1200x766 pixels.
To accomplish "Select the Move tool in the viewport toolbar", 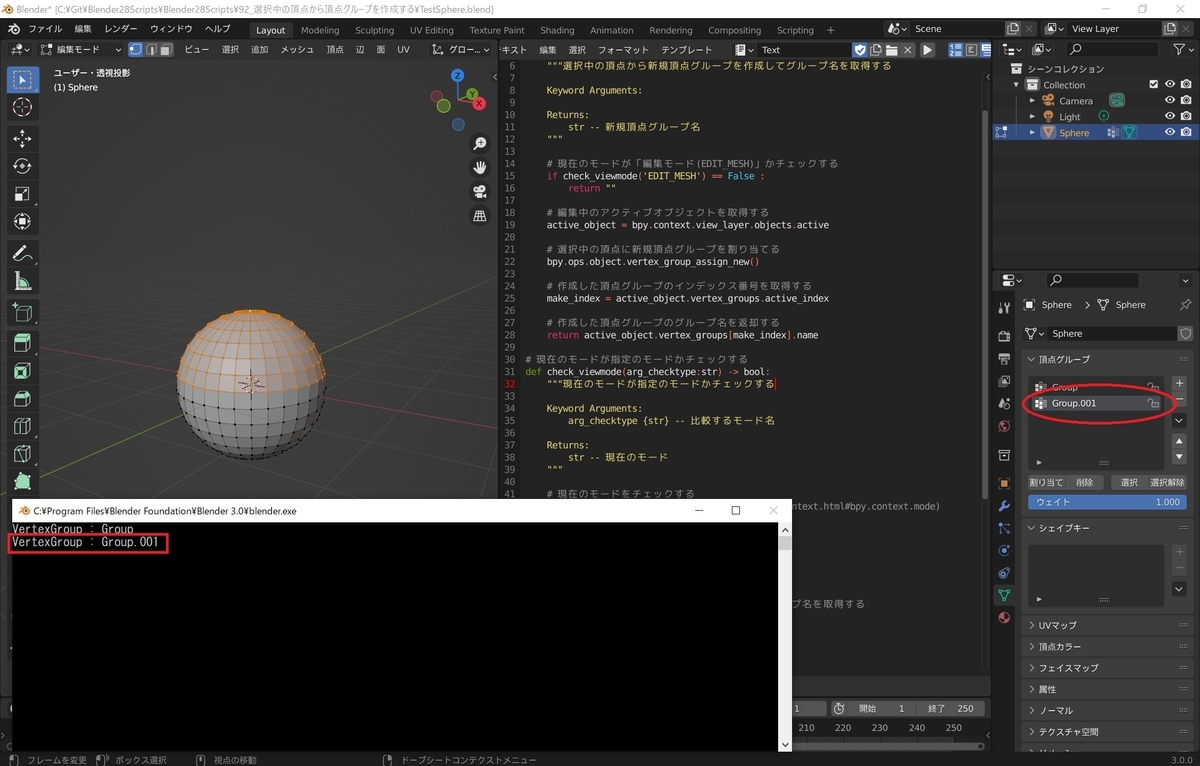I will pos(22,139).
